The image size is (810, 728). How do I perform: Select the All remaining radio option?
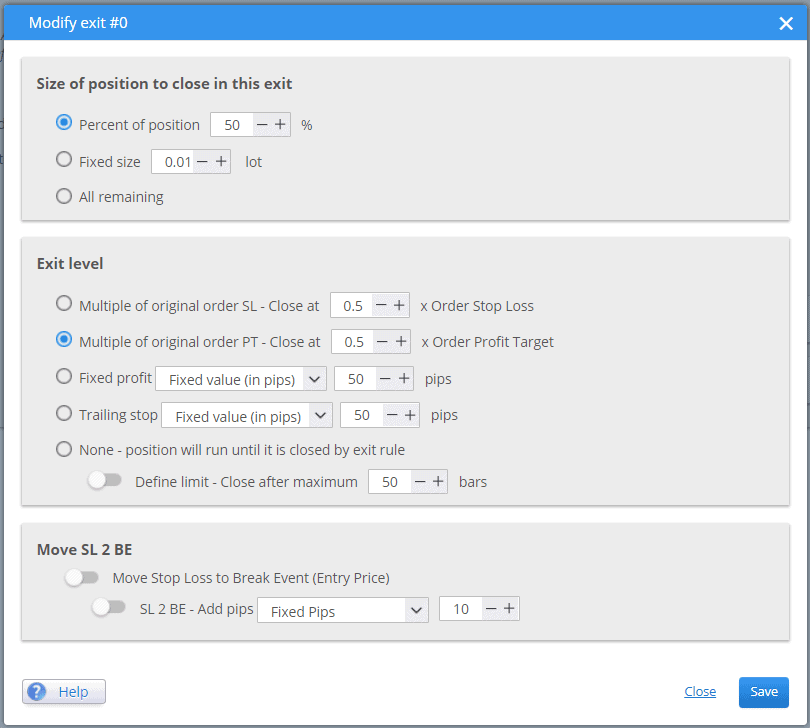click(64, 196)
